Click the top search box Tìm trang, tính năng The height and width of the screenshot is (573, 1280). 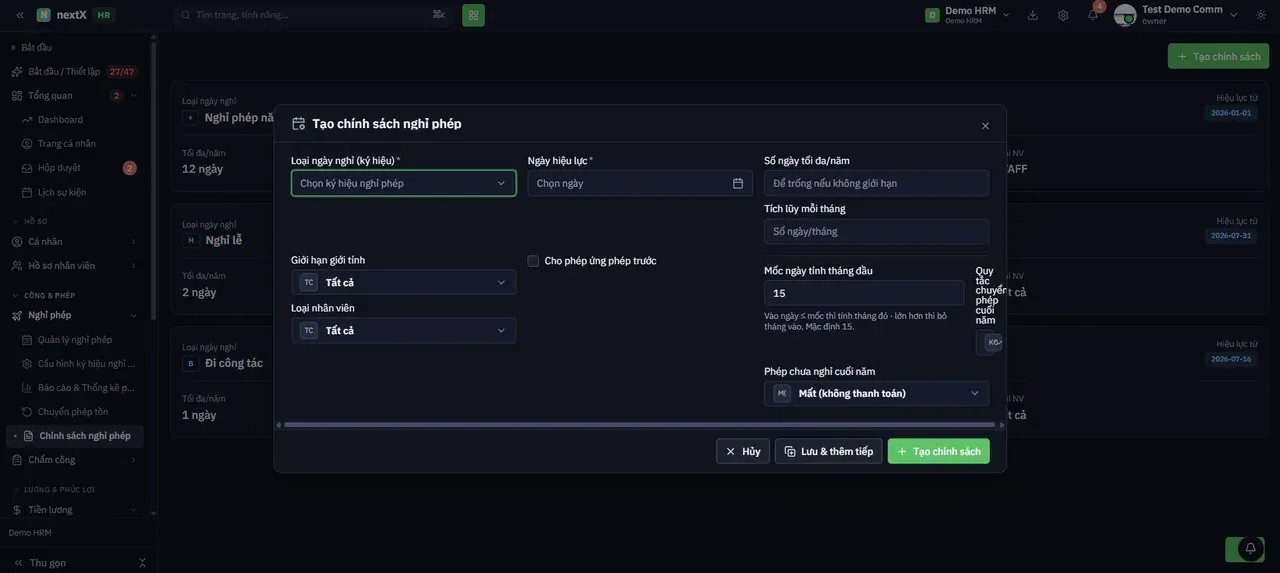(x=310, y=15)
